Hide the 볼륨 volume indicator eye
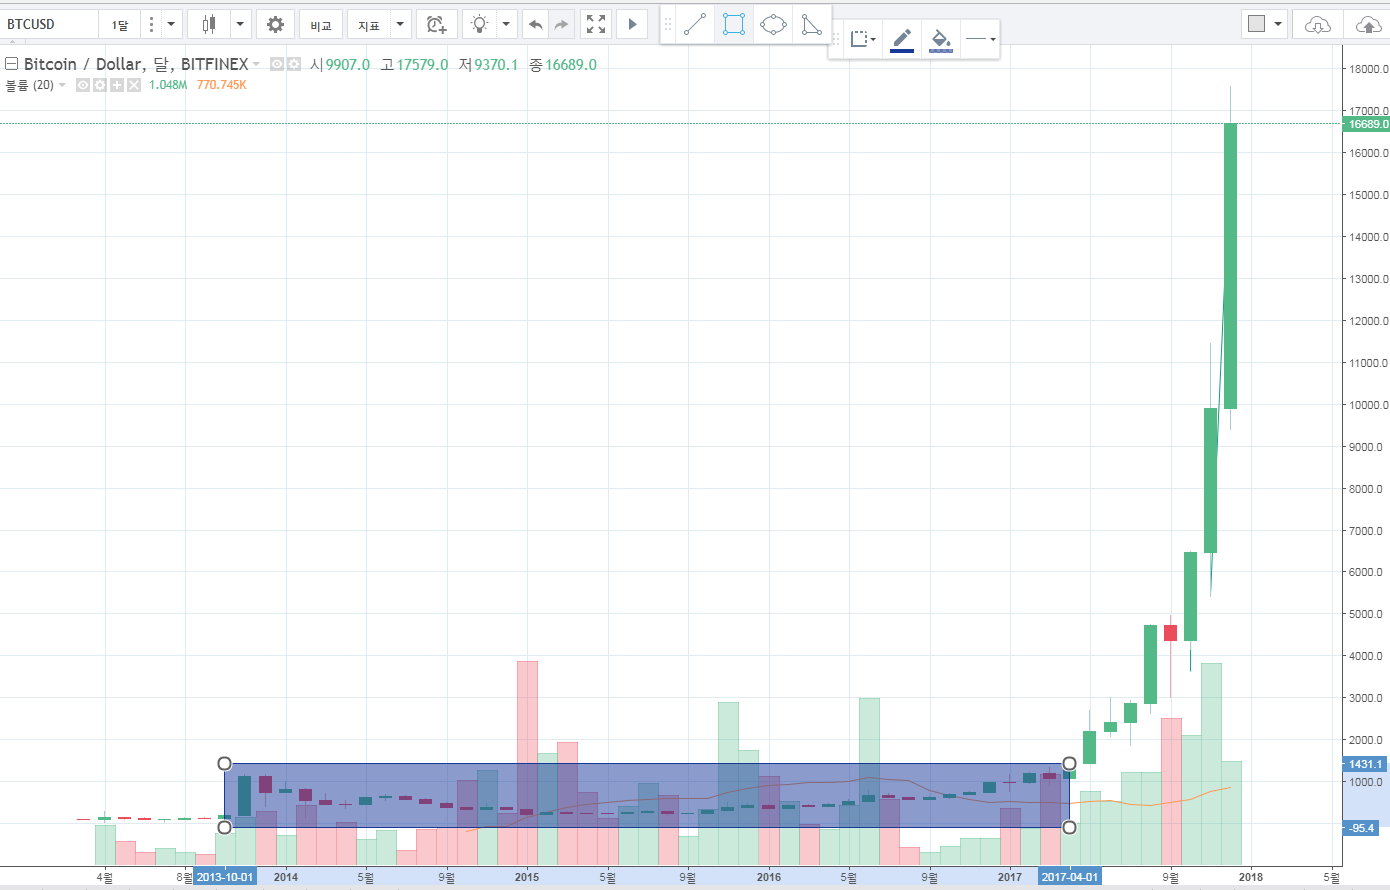Viewport: 1390px width, 890px height. pyautogui.click(x=83, y=85)
